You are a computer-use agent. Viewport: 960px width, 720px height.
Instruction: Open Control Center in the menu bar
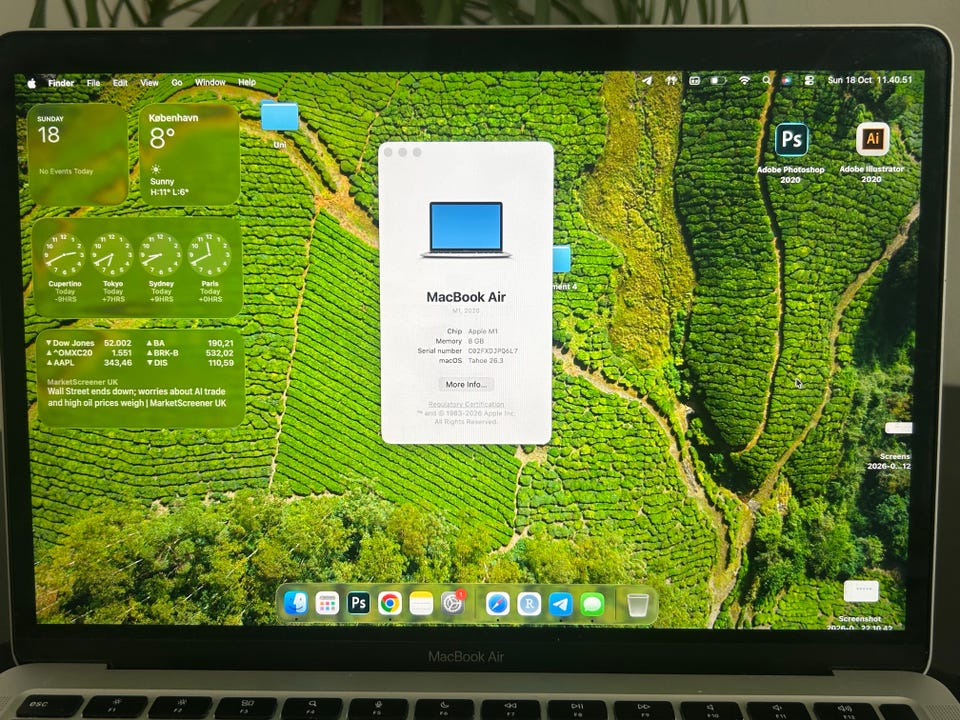[809, 80]
